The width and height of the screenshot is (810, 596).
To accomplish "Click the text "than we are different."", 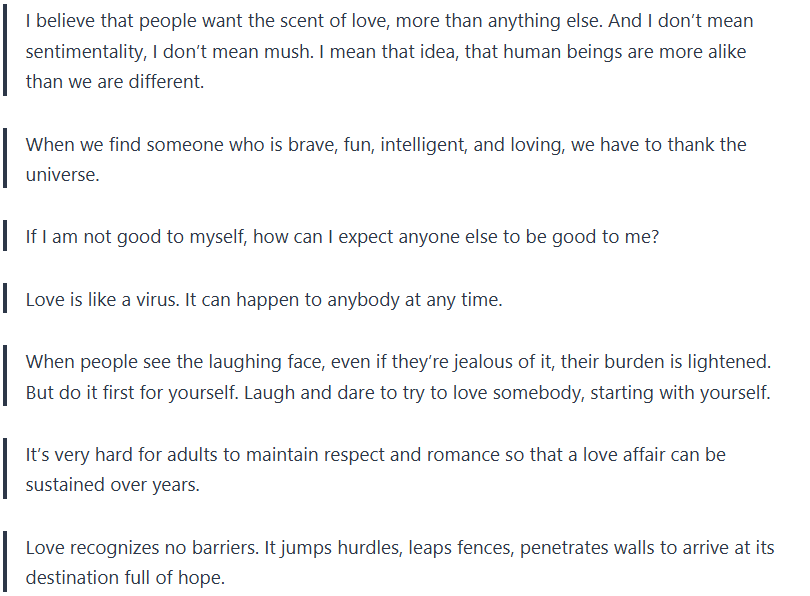I will (x=115, y=82).
